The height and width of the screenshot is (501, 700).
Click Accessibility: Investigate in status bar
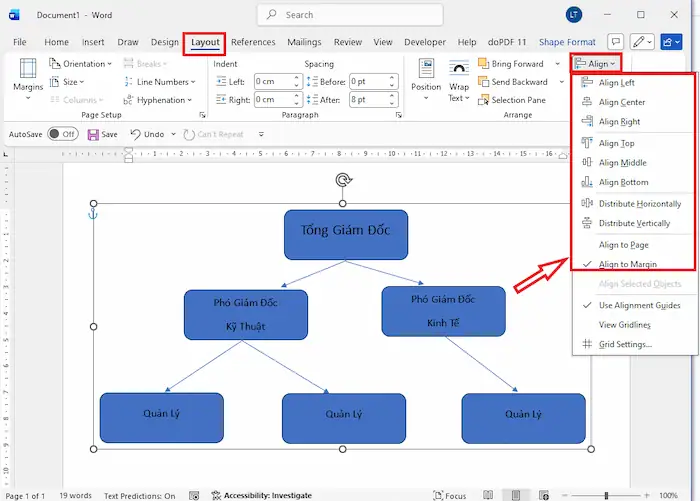pyautogui.click(x=267, y=495)
